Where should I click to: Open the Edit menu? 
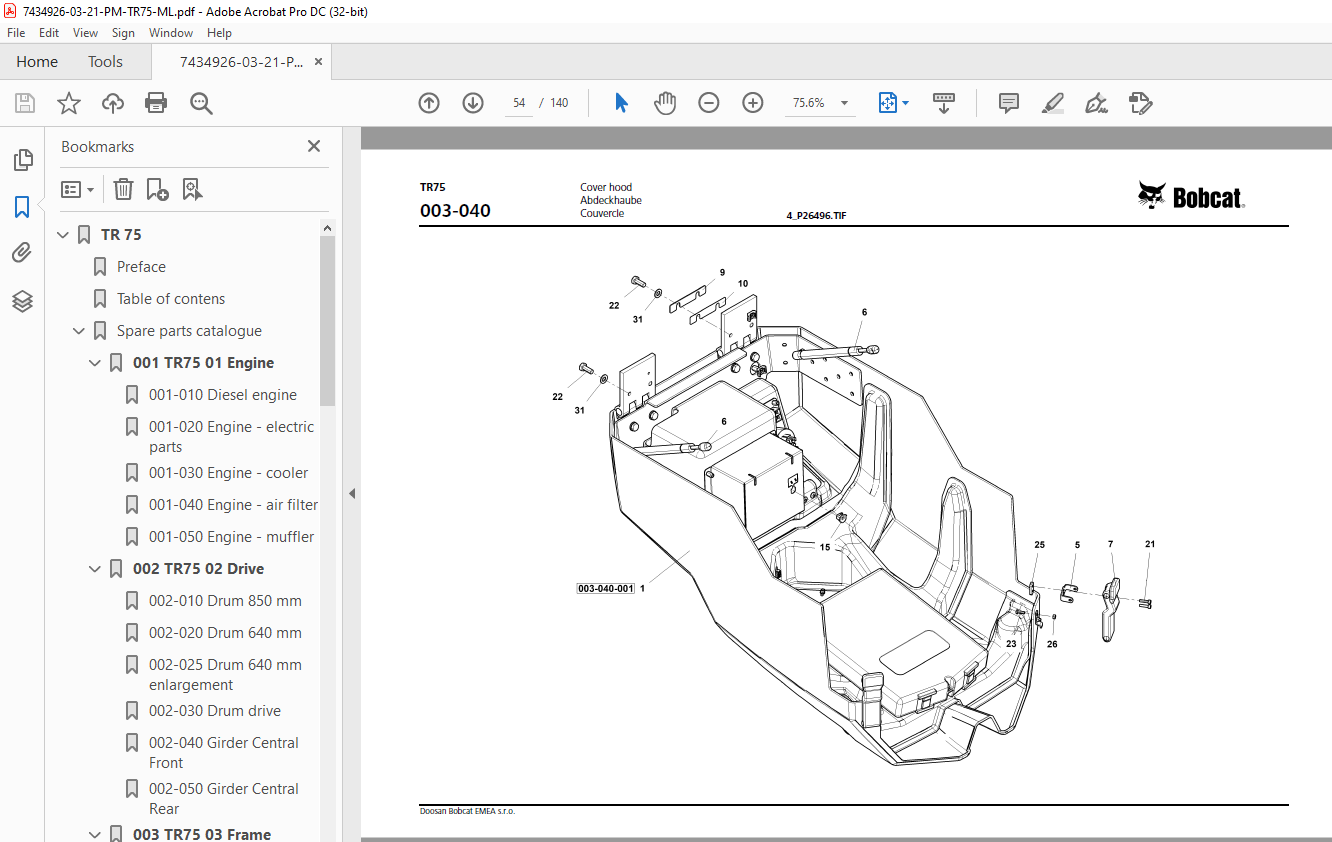49,33
